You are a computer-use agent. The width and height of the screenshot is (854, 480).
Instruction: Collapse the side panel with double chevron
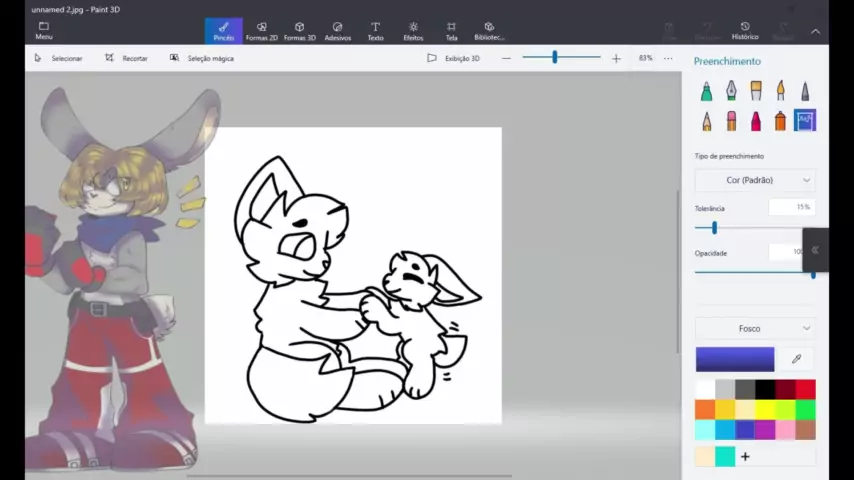[815, 250]
